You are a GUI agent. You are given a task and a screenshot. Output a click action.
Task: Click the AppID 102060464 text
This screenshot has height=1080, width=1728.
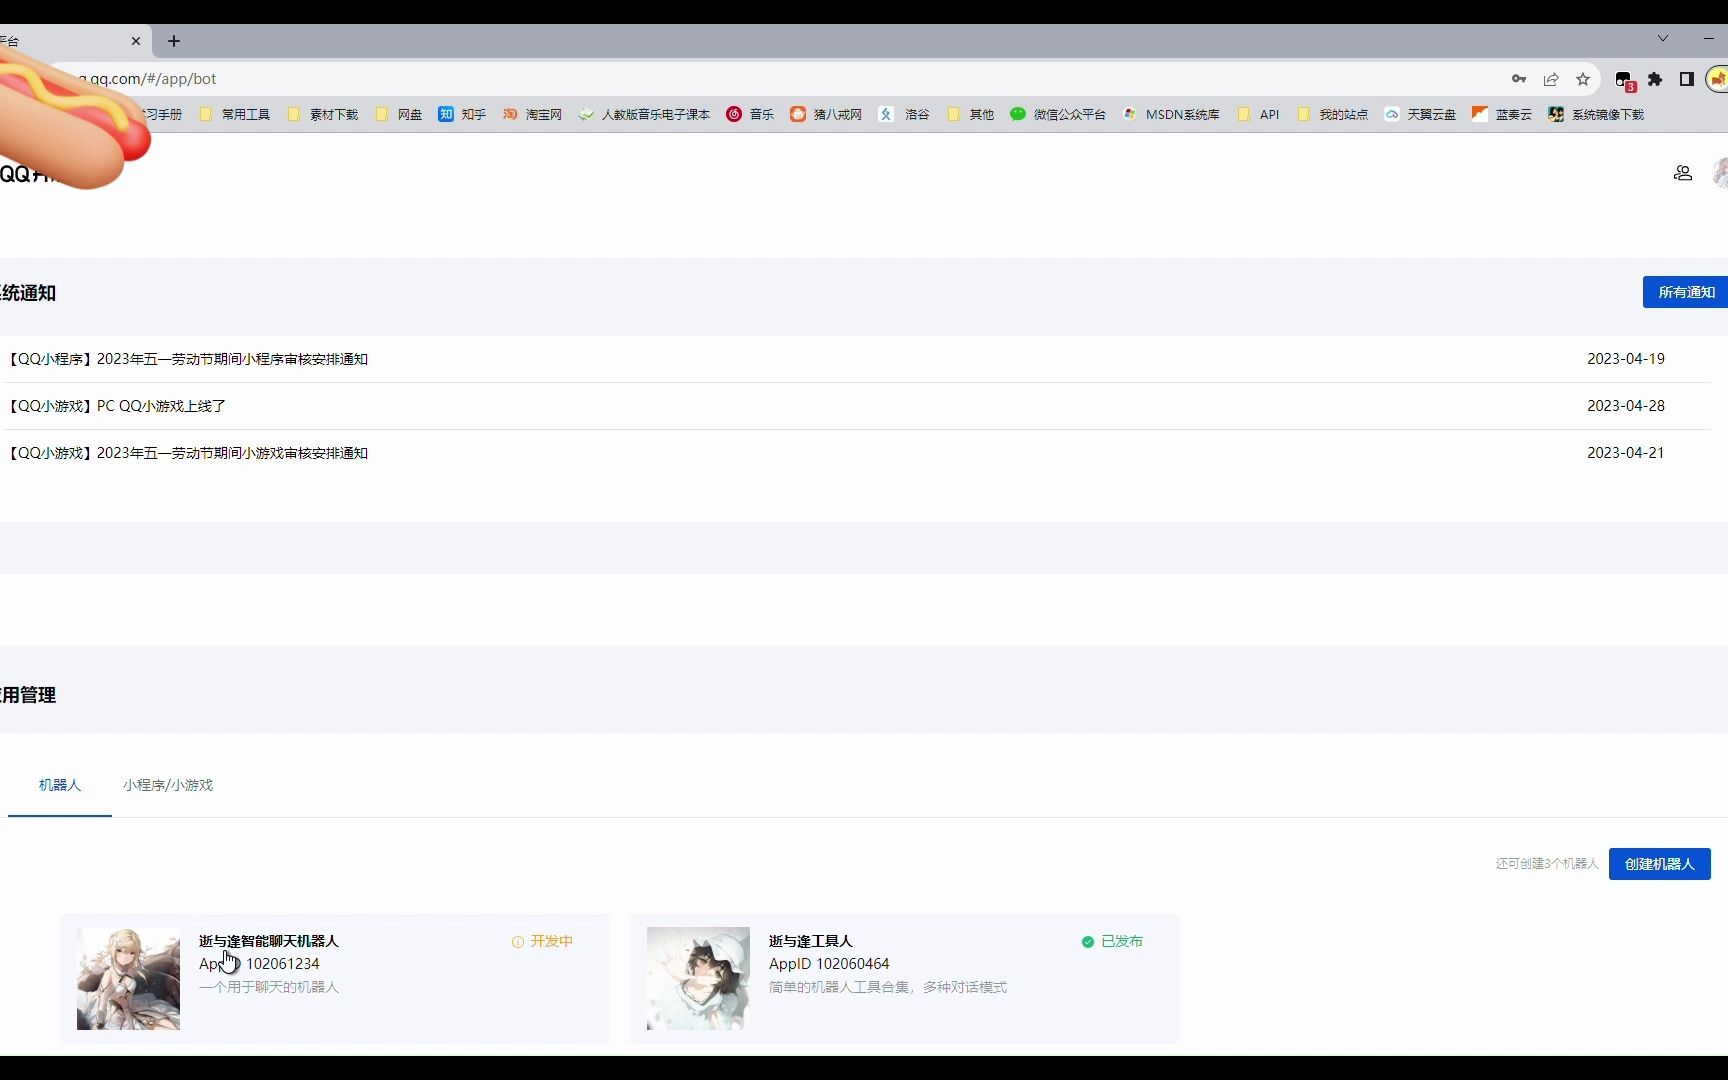pyautogui.click(x=829, y=964)
